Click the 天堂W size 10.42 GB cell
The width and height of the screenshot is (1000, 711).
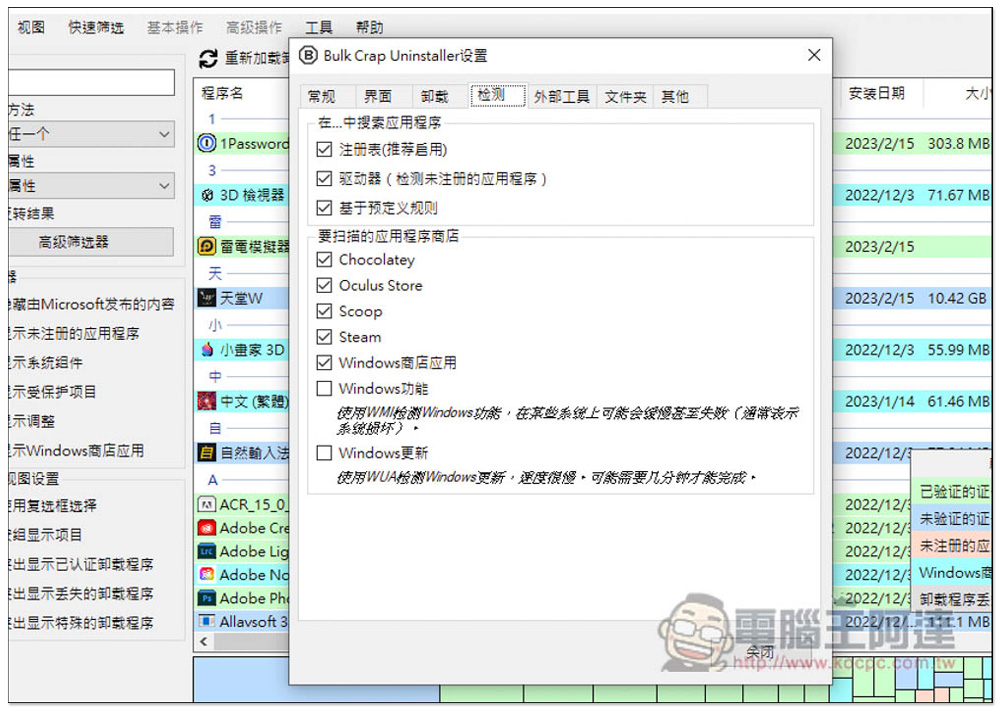pyautogui.click(x=957, y=298)
